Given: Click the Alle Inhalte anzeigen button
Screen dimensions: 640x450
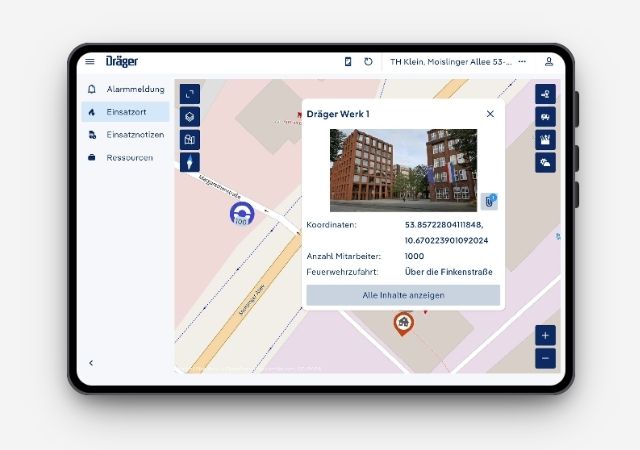Looking at the screenshot, I should tap(403, 295).
